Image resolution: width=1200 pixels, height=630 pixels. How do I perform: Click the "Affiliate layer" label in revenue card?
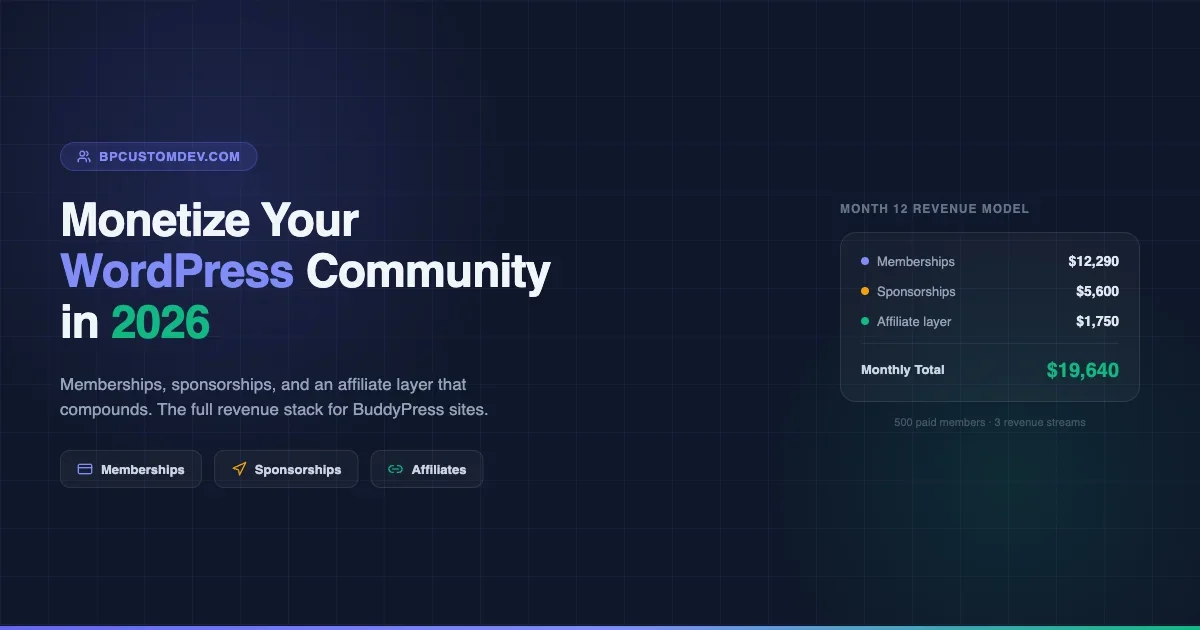[x=914, y=322]
